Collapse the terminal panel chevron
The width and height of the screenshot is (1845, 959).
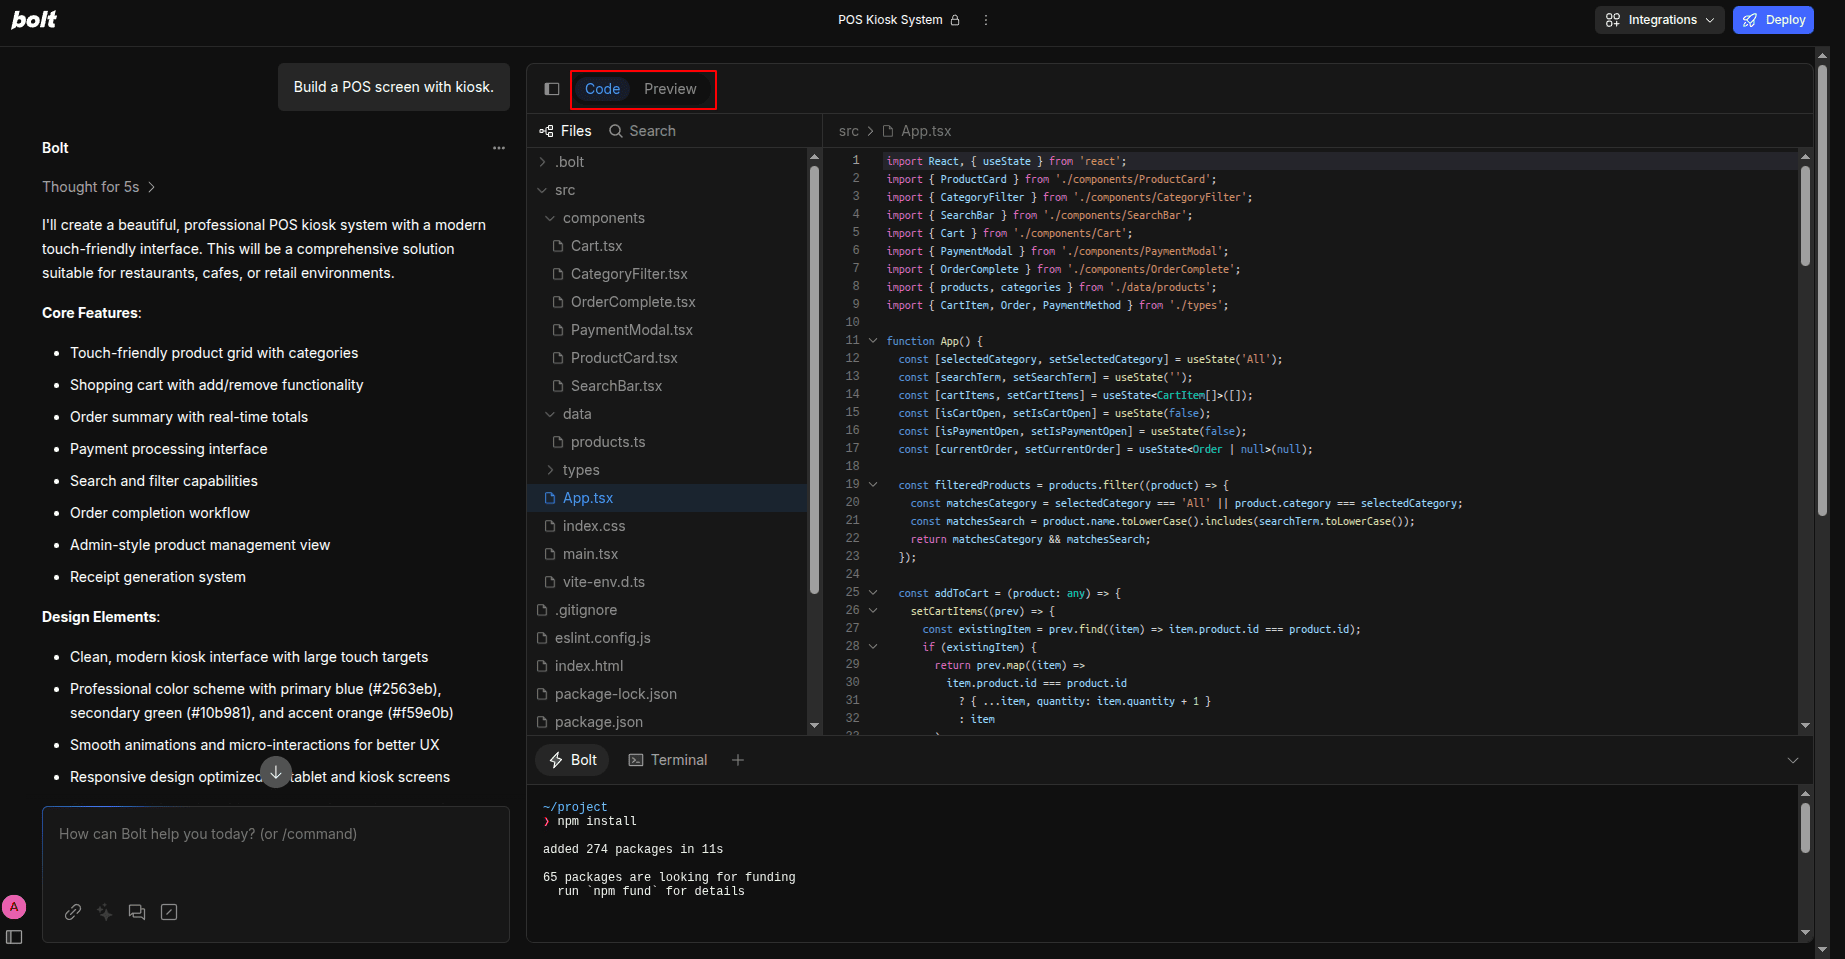coord(1793,760)
